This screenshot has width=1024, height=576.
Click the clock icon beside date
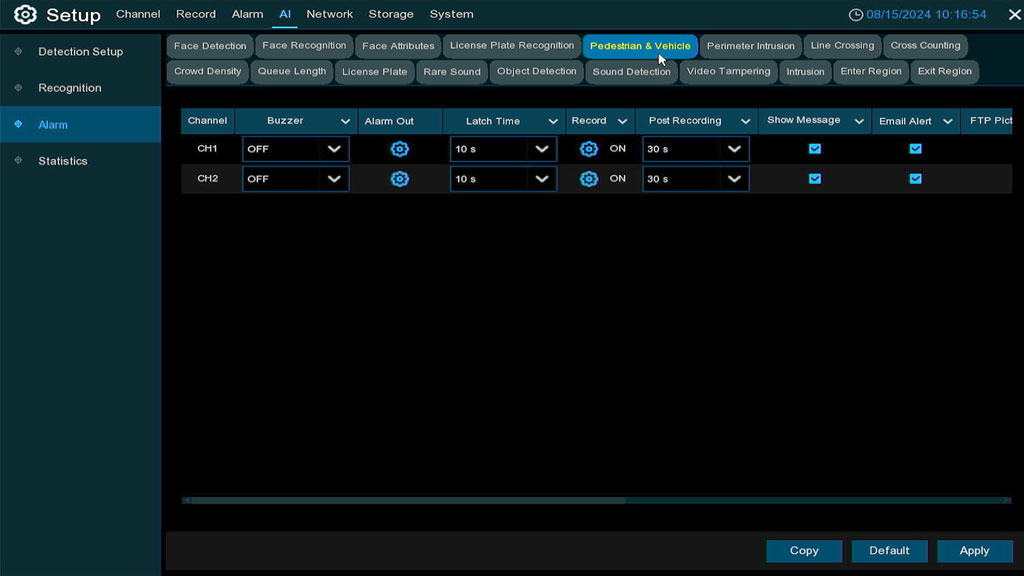(855, 15)
